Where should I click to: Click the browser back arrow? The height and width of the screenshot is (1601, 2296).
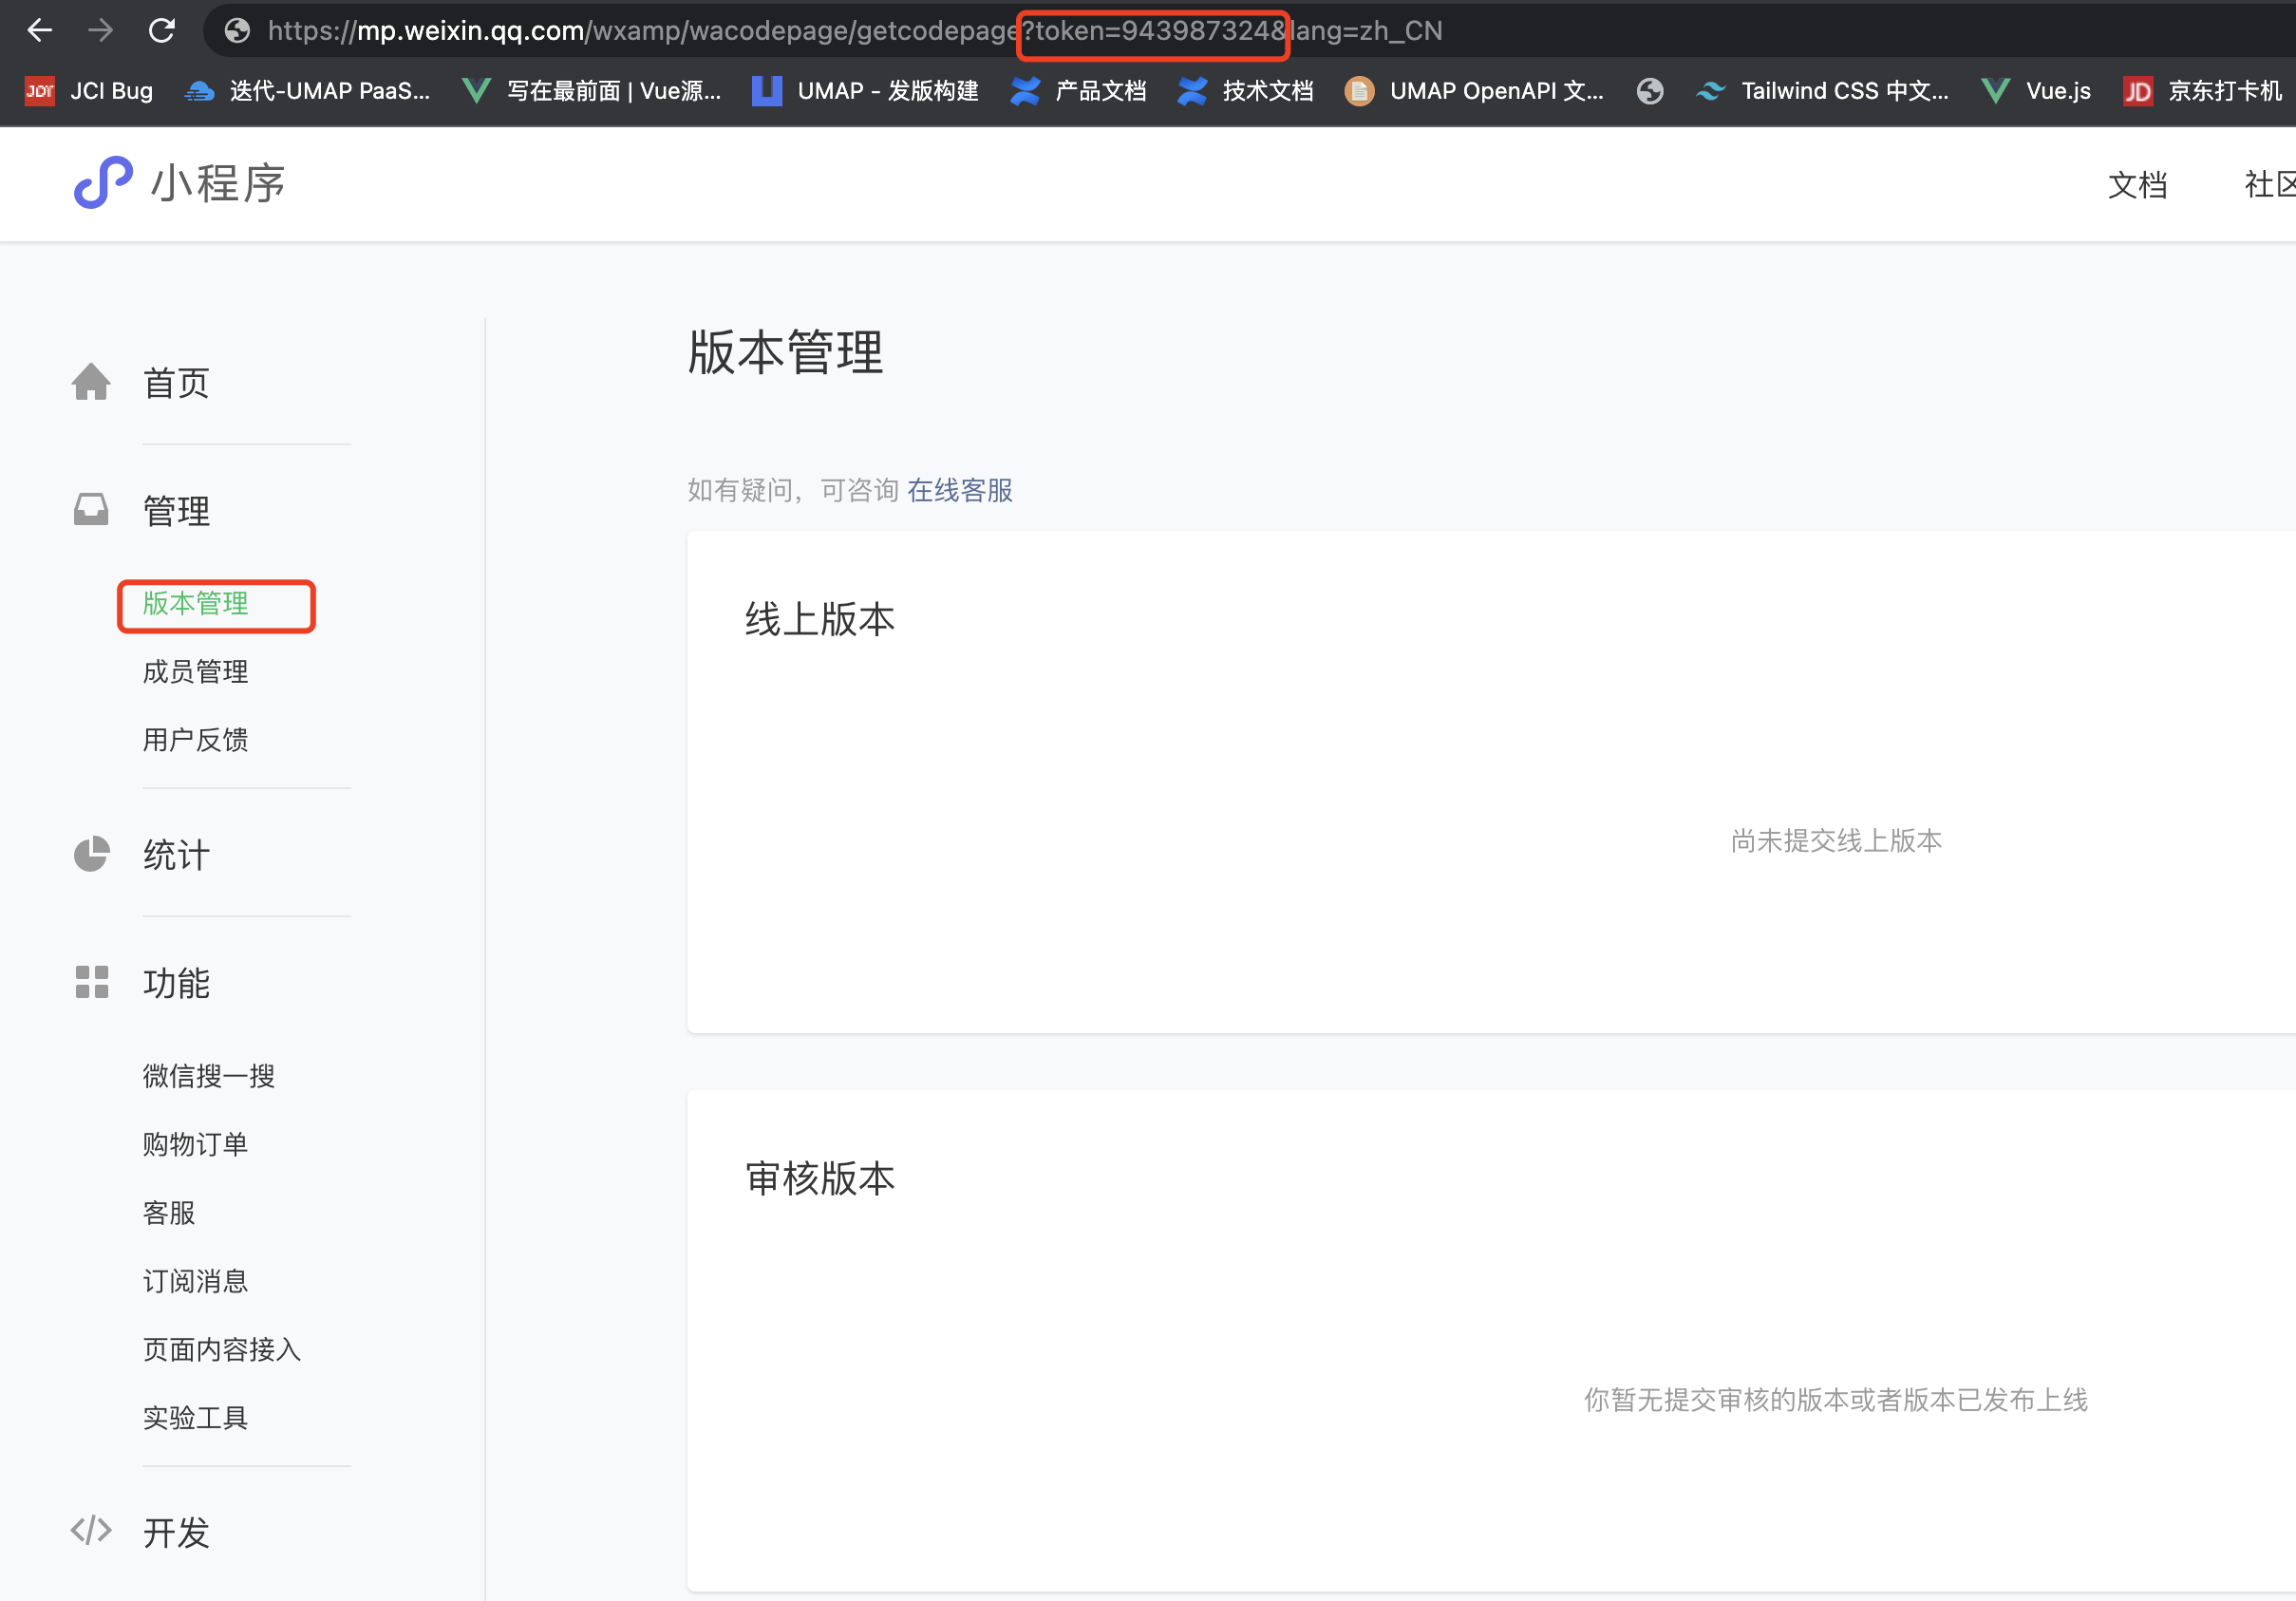[x=39, y=31]
